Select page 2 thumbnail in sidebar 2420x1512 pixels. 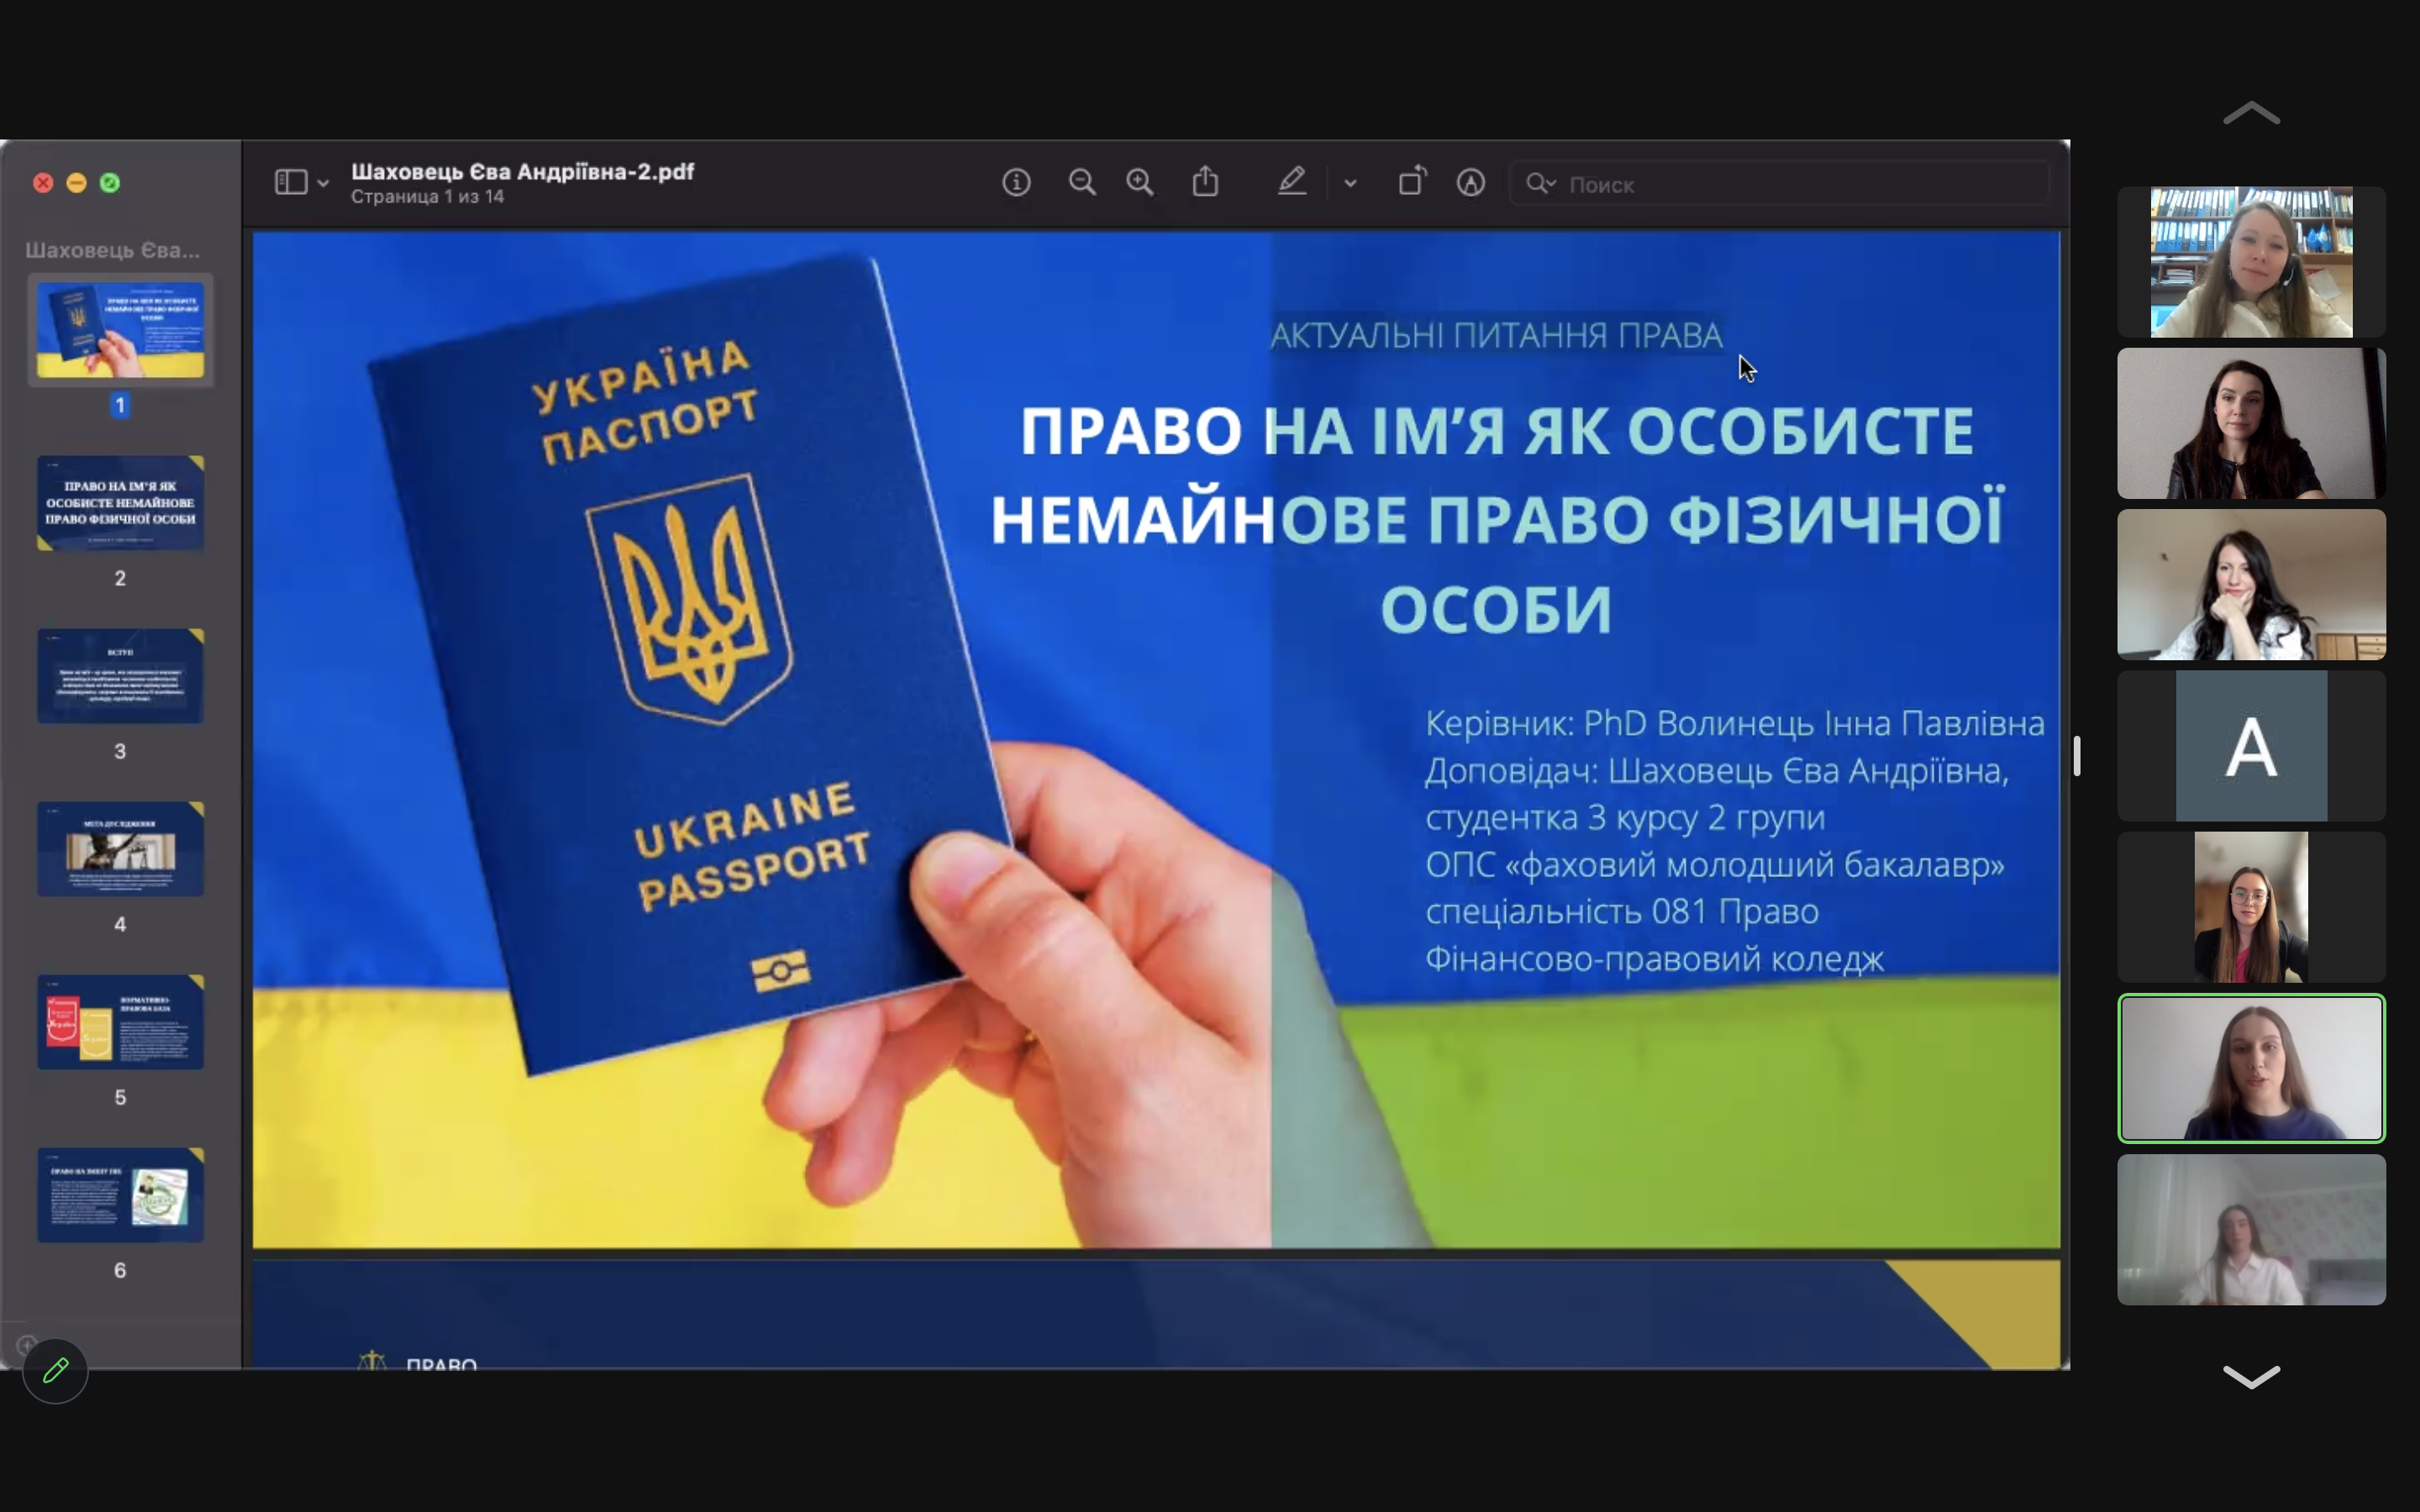tap(120, 503)
